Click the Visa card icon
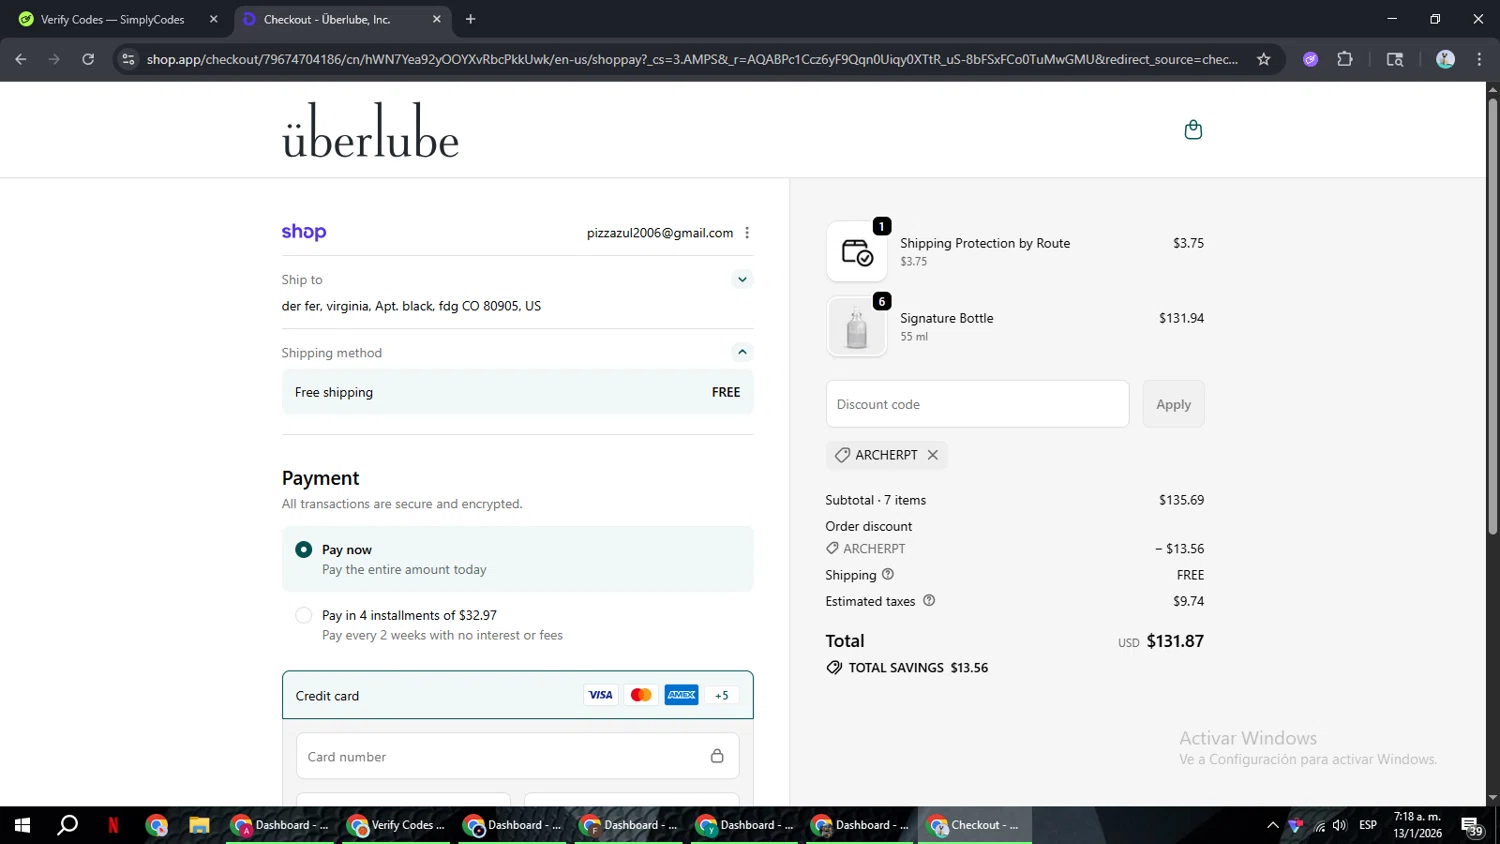This screenshot has width=1500, height=844. pyautogui.click(x=600, y=695)
